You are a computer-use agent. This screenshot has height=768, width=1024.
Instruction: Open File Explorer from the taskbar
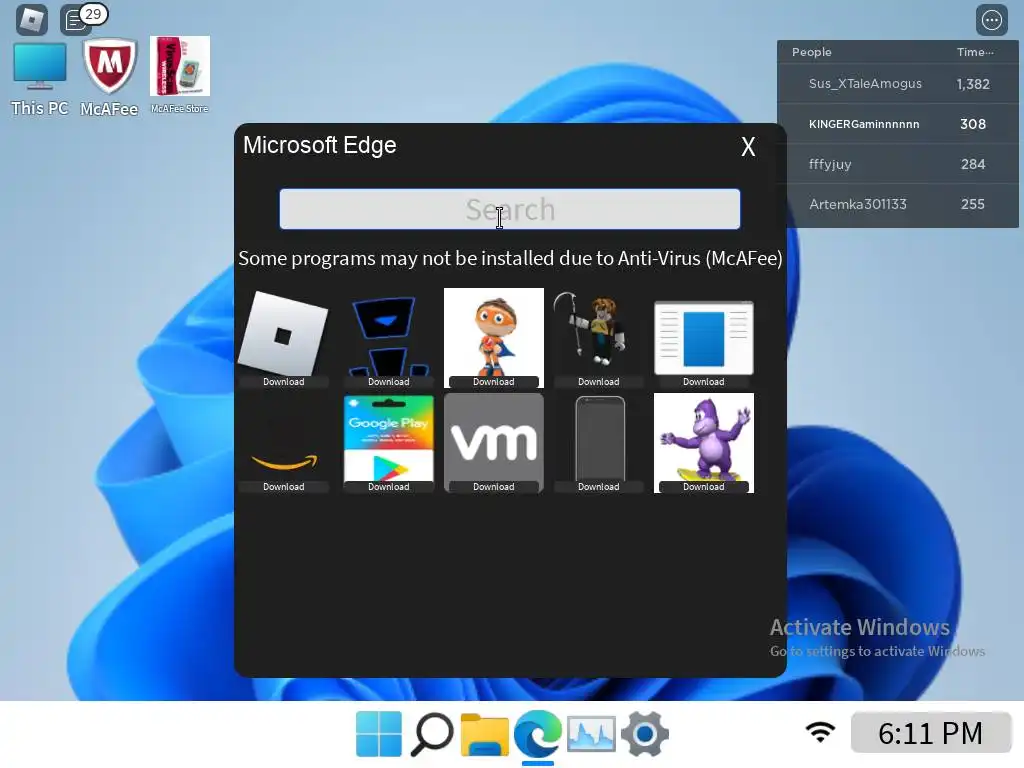coord(485,734)
